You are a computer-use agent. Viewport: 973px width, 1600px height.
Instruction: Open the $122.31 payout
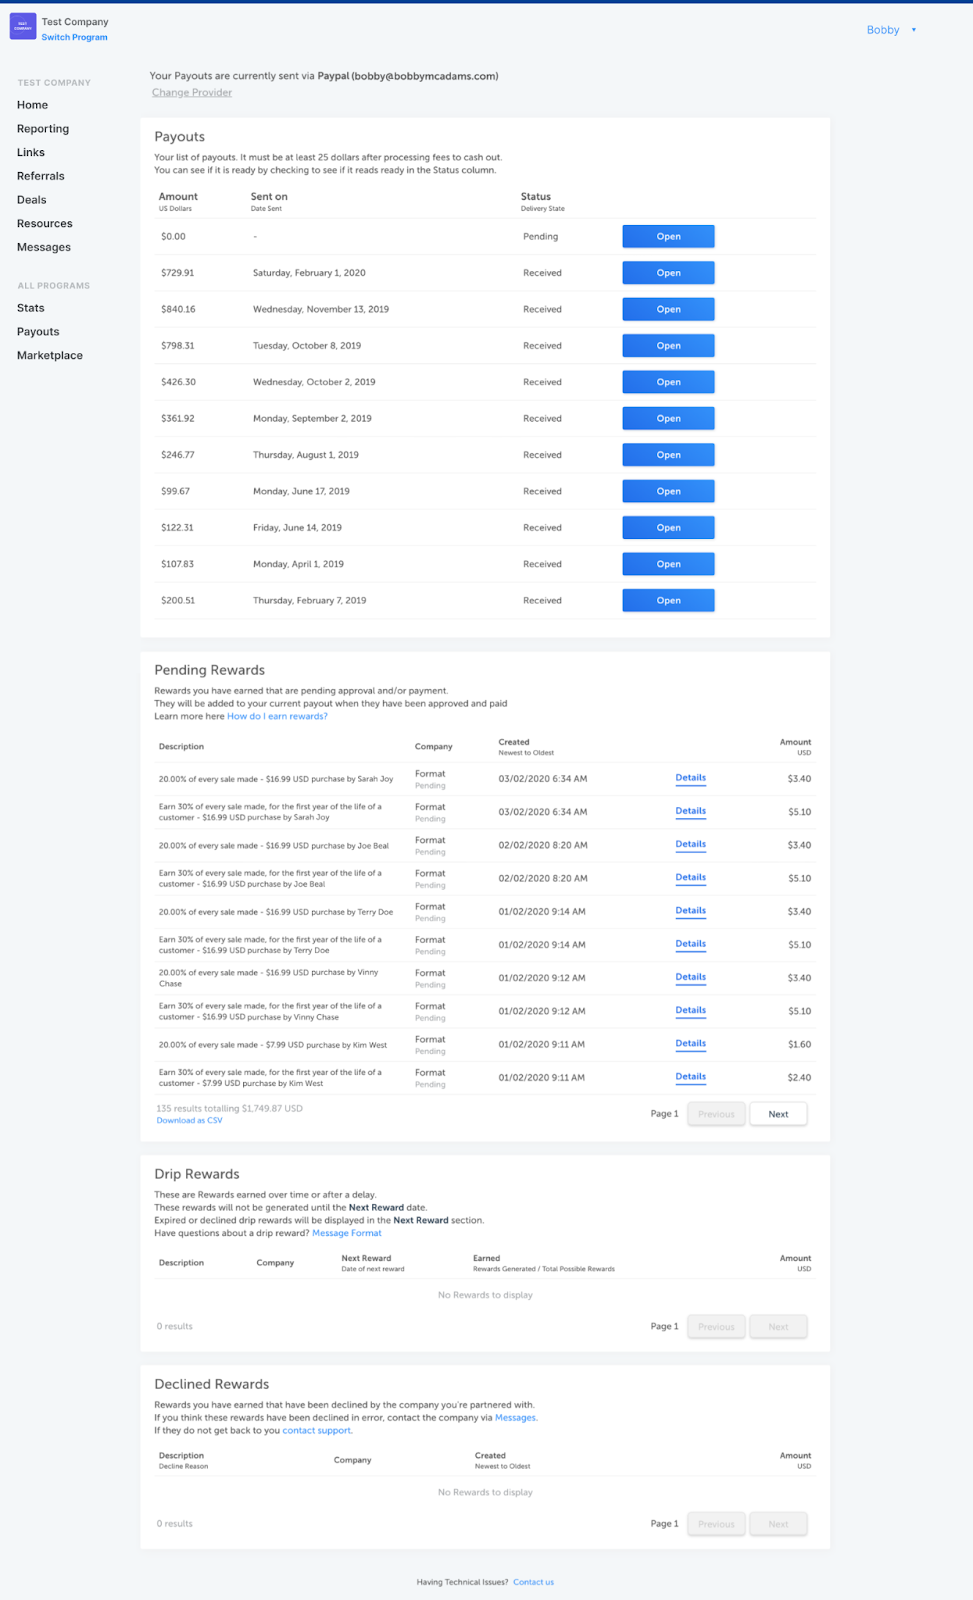[x=668, y=528]
